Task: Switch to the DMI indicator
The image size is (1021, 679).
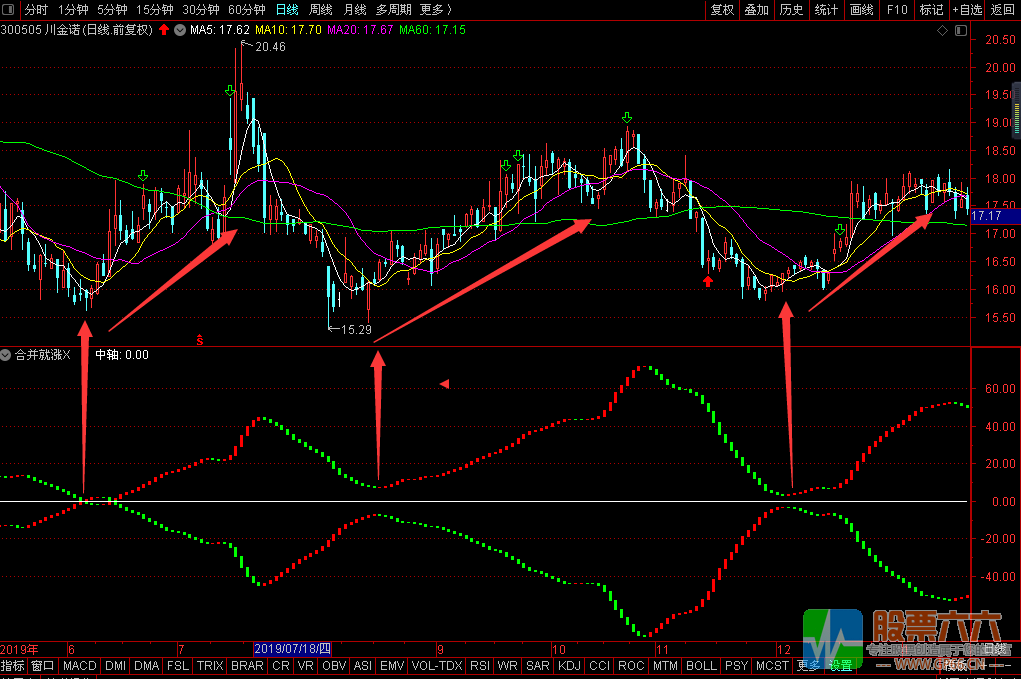Action: 115,665
